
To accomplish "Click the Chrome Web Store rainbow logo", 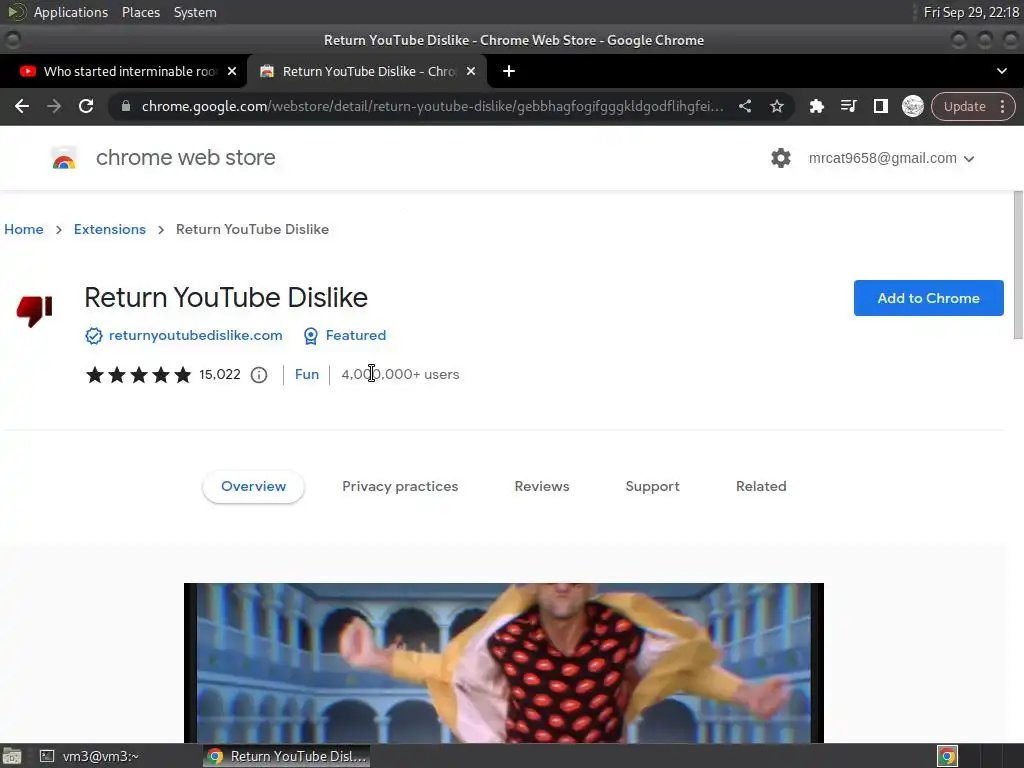I will 64,158.
